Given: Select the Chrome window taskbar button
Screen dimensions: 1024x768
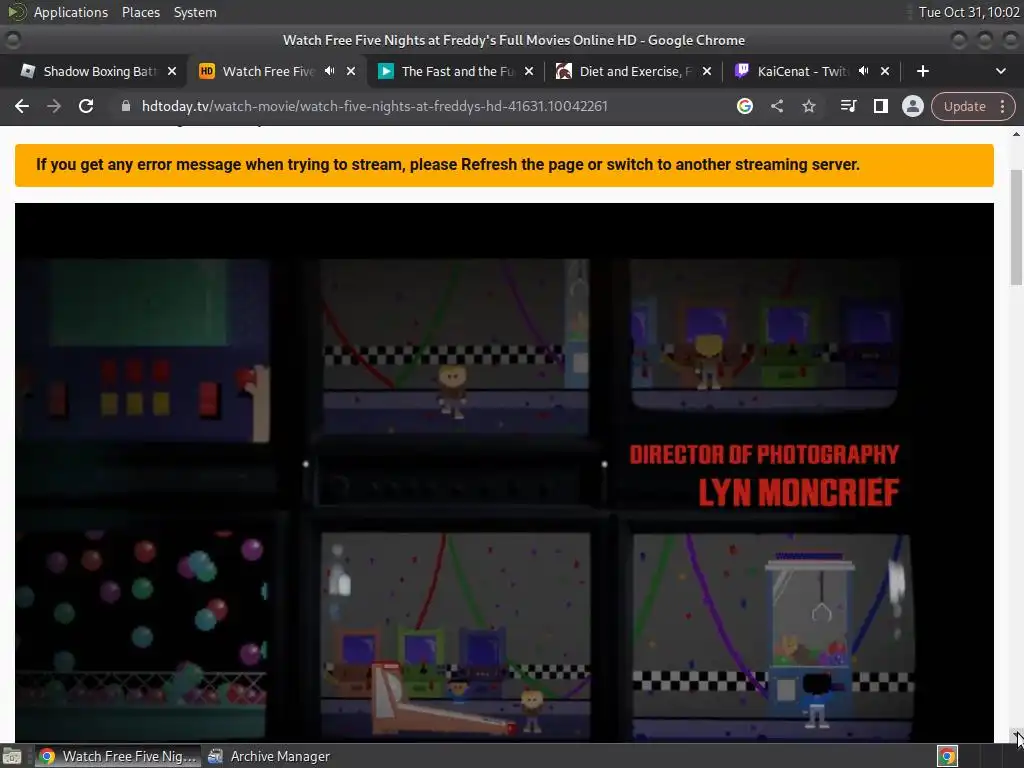Looking at the screenshot, I should (x=118, y=756).
